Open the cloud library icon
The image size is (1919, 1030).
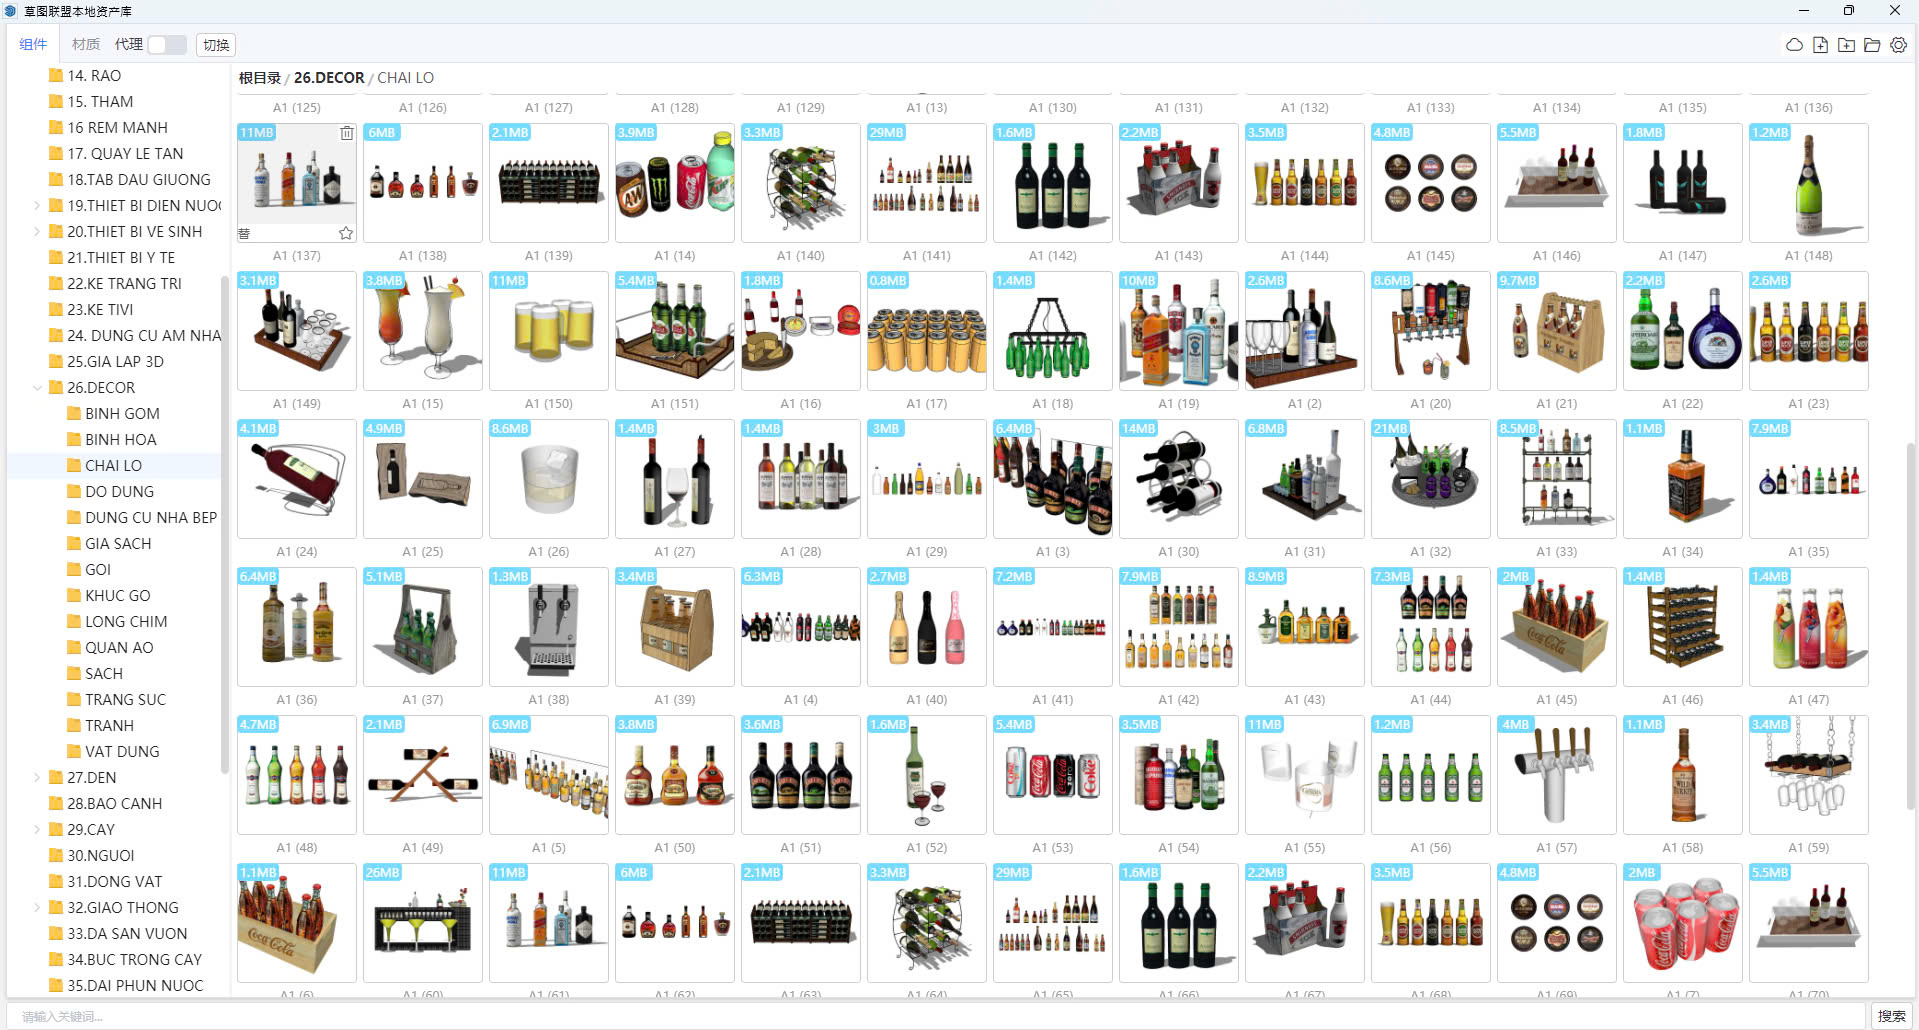(x=1794, y=45)
